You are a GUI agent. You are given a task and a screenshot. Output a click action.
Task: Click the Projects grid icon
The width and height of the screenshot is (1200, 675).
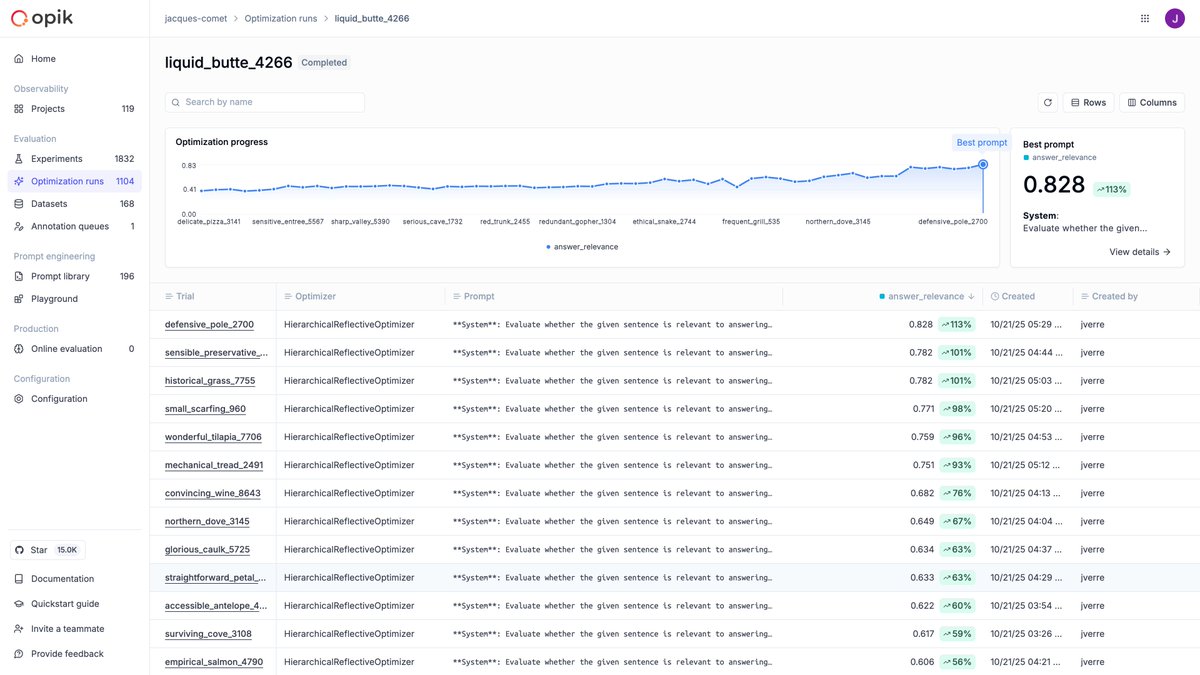(x=19, y=109)
